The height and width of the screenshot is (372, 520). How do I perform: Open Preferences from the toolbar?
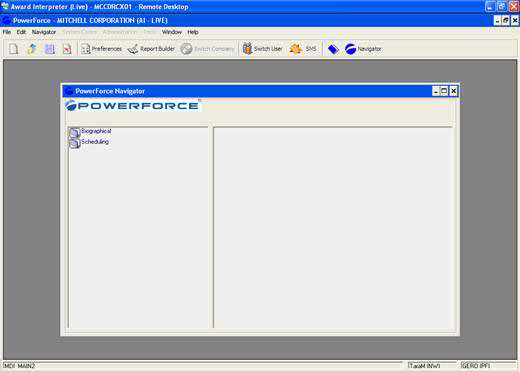[101, 49]
